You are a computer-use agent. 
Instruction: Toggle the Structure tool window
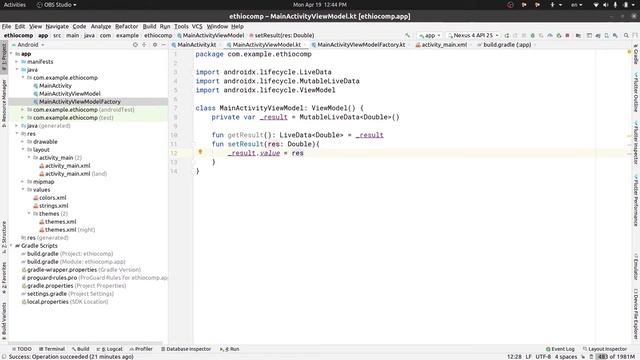[x=4, y=236]
